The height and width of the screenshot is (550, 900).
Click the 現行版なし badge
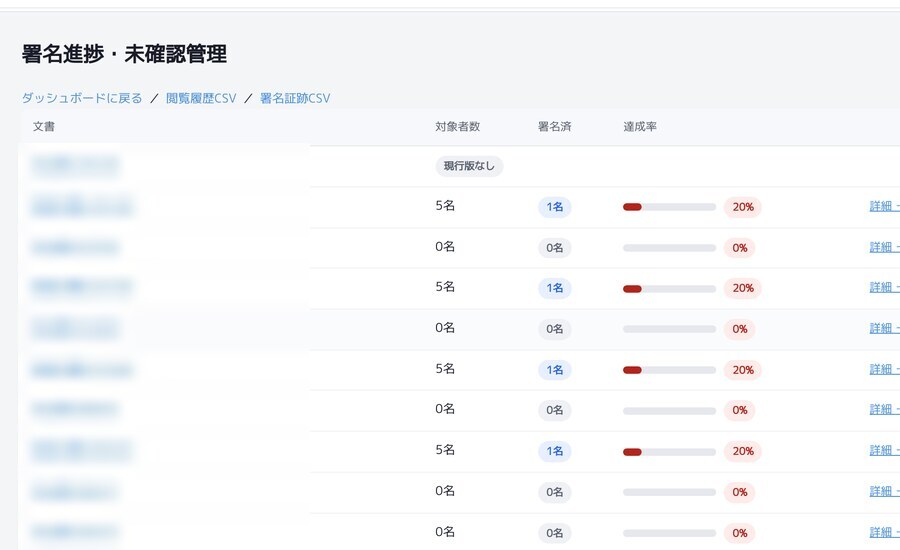pos(469,166)
